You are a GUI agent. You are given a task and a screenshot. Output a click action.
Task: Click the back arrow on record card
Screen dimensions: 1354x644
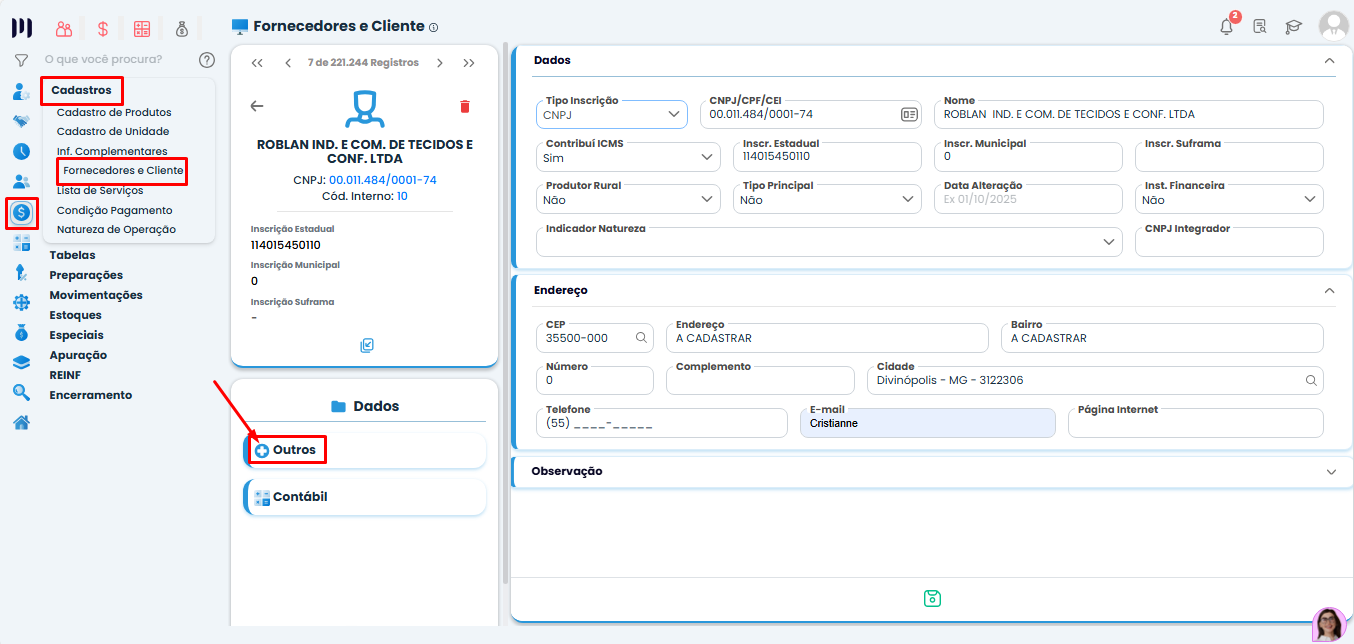(257, 106)
